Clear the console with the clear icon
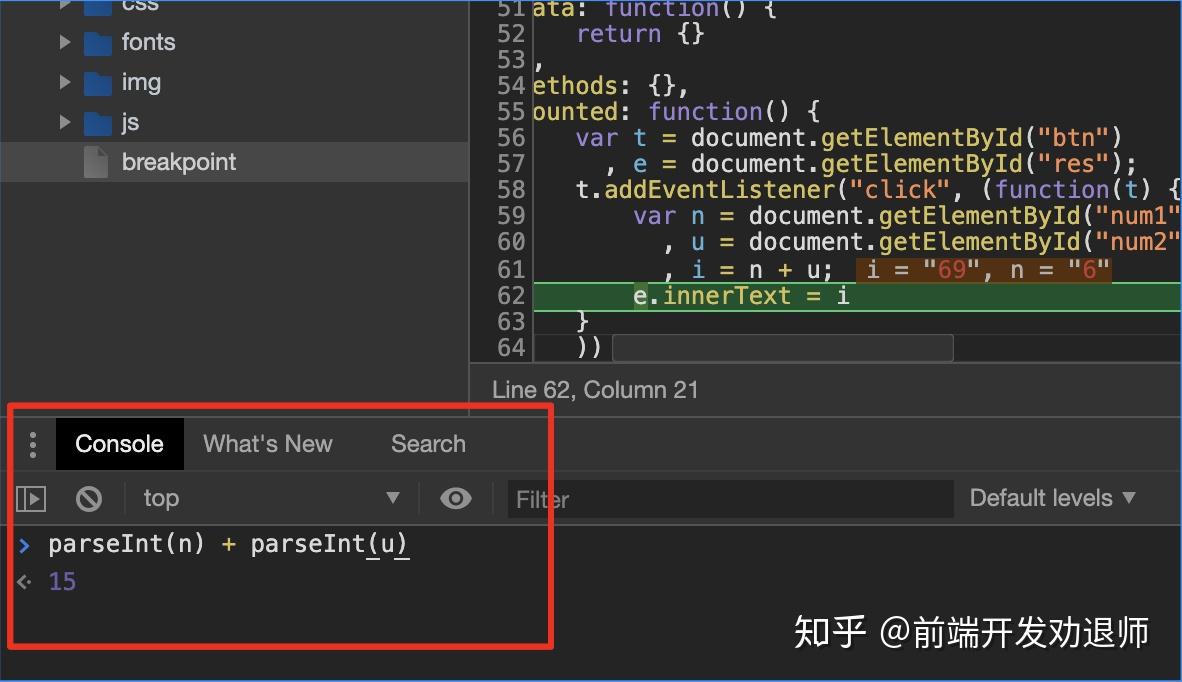Viewport: 1182px width, 682px height. pyautogui.click(x=89, y=498)
